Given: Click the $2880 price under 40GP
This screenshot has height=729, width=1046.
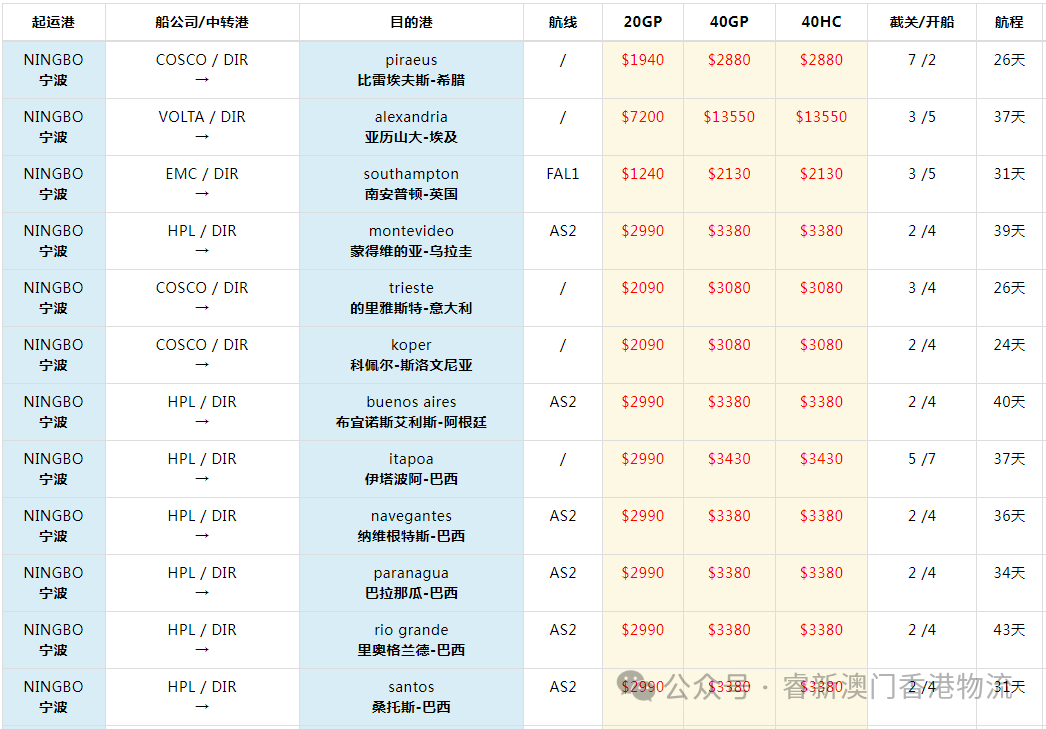Looking at the screenshot, I should click(x=729, y=60).
